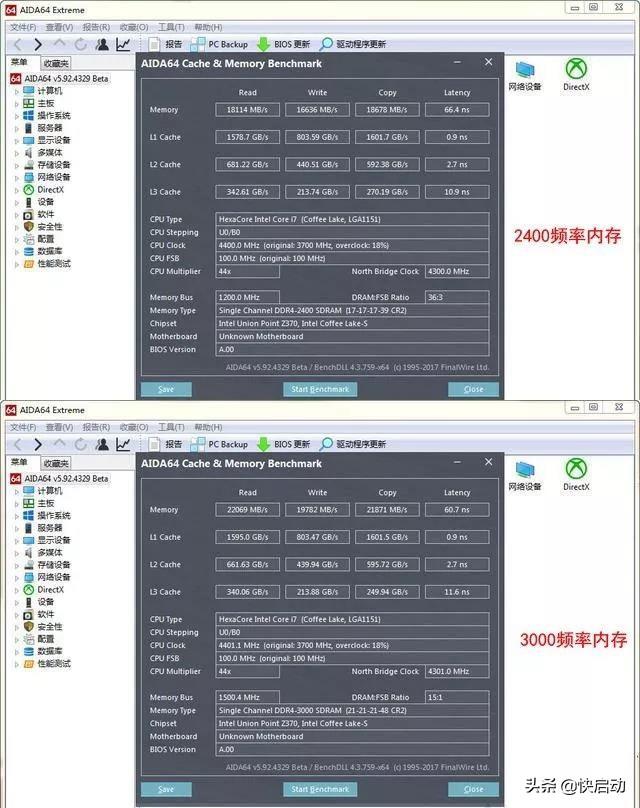640x808 pixels.
Task: Click 驱动程序更新 in the upper window toolbar
Action: [x=352, y=44]
